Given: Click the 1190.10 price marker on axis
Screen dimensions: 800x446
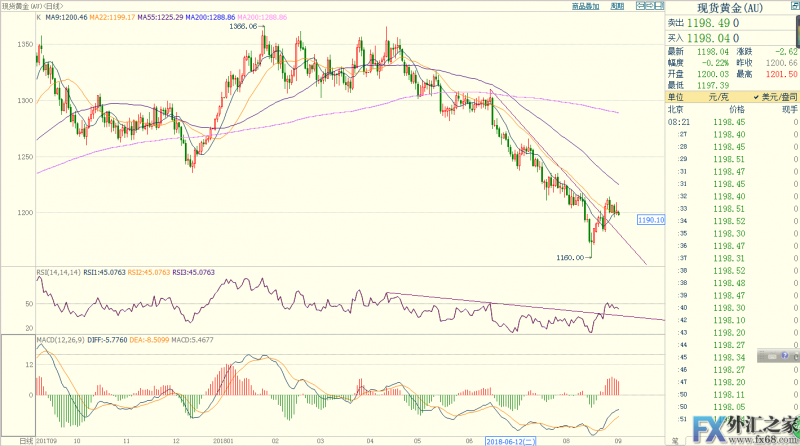Looking at the screenshot, I should click(648, 218).
